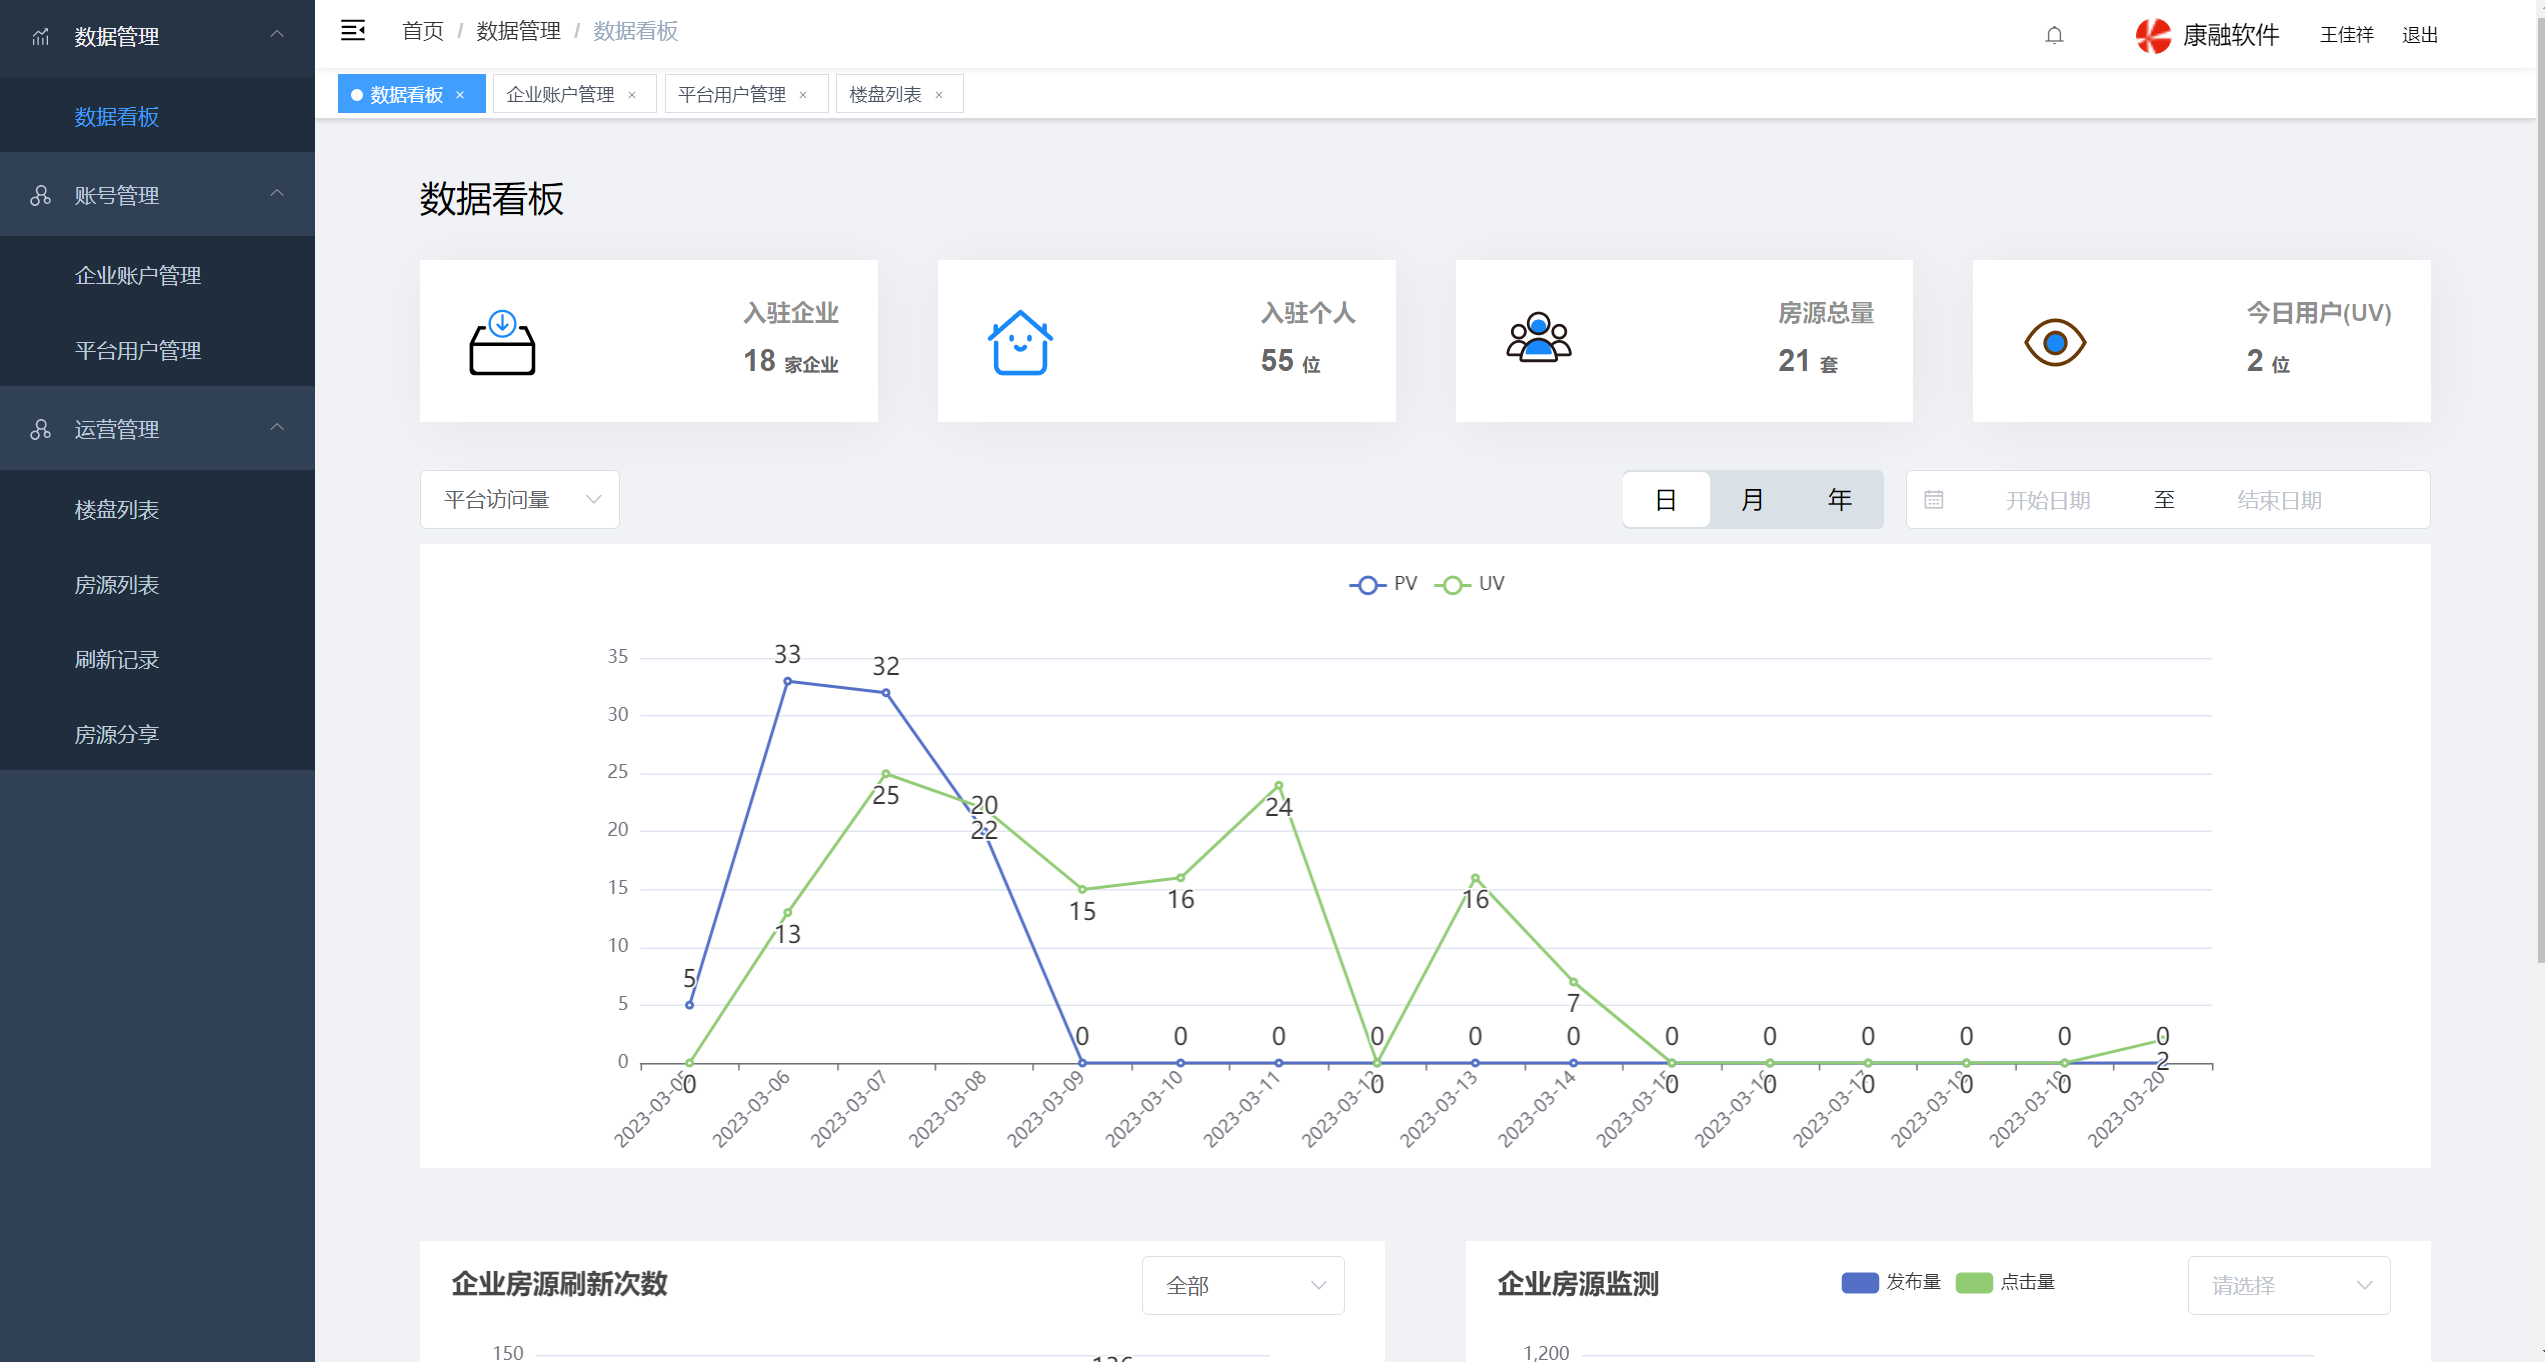The height and width of the screenshot is (1362, 2545).
Task: Toggle 发布量 legend in 企业房源监测
Action: (x=1890, y=1282)
